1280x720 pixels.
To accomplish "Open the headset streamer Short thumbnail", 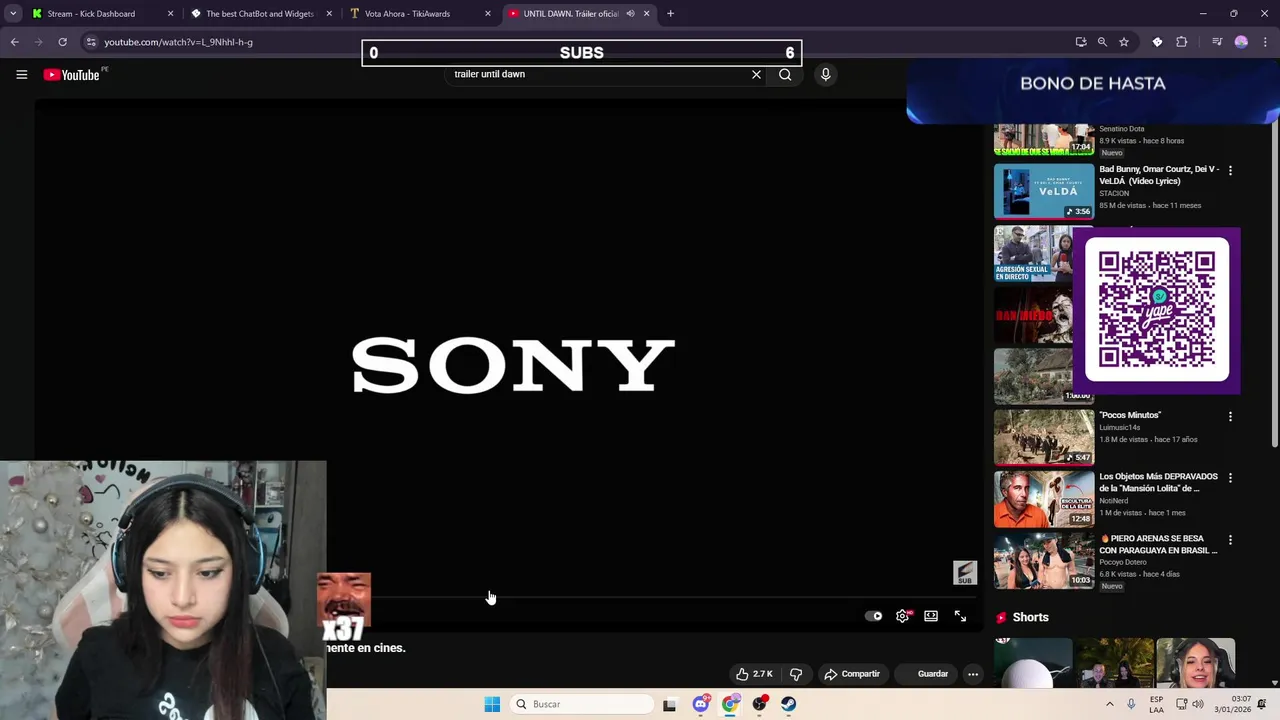I will point(1195,663).
